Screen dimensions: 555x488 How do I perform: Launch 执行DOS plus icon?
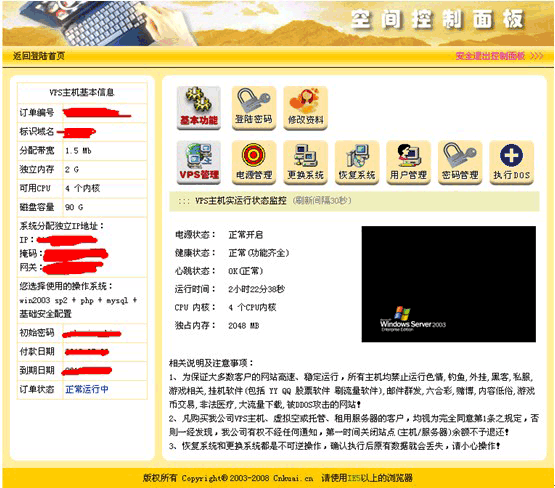click(x=511, y=162)
